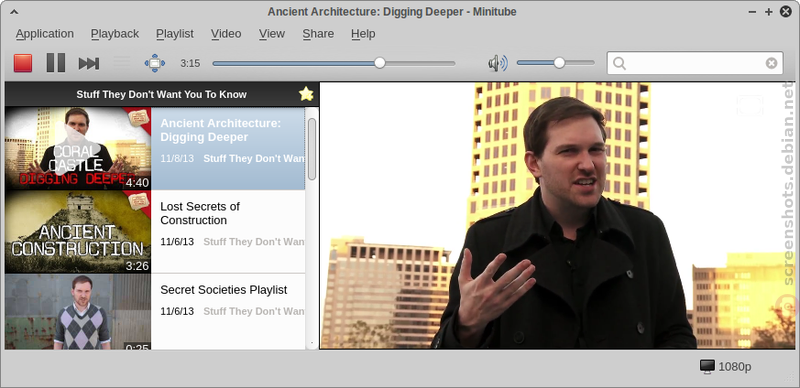Viewport: 800px width, 388px height.
Task: Click the magnifier icon in search field
Action: 619,63
